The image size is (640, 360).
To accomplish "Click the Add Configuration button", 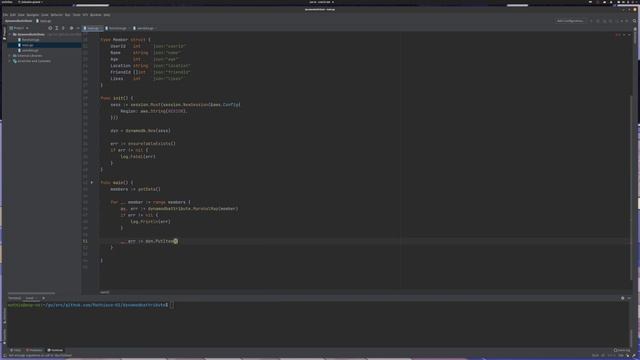I will 570,21.
